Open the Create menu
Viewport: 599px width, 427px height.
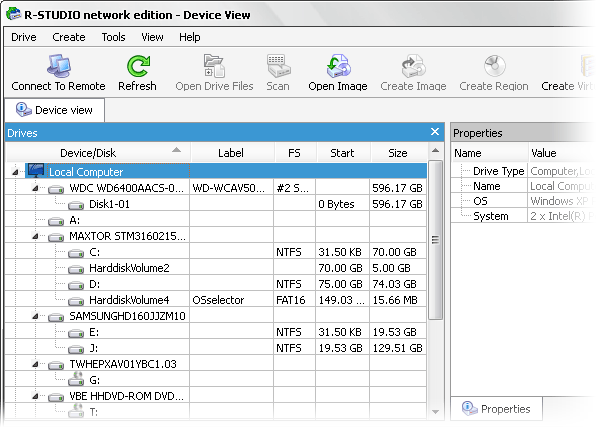coord(69,37)
